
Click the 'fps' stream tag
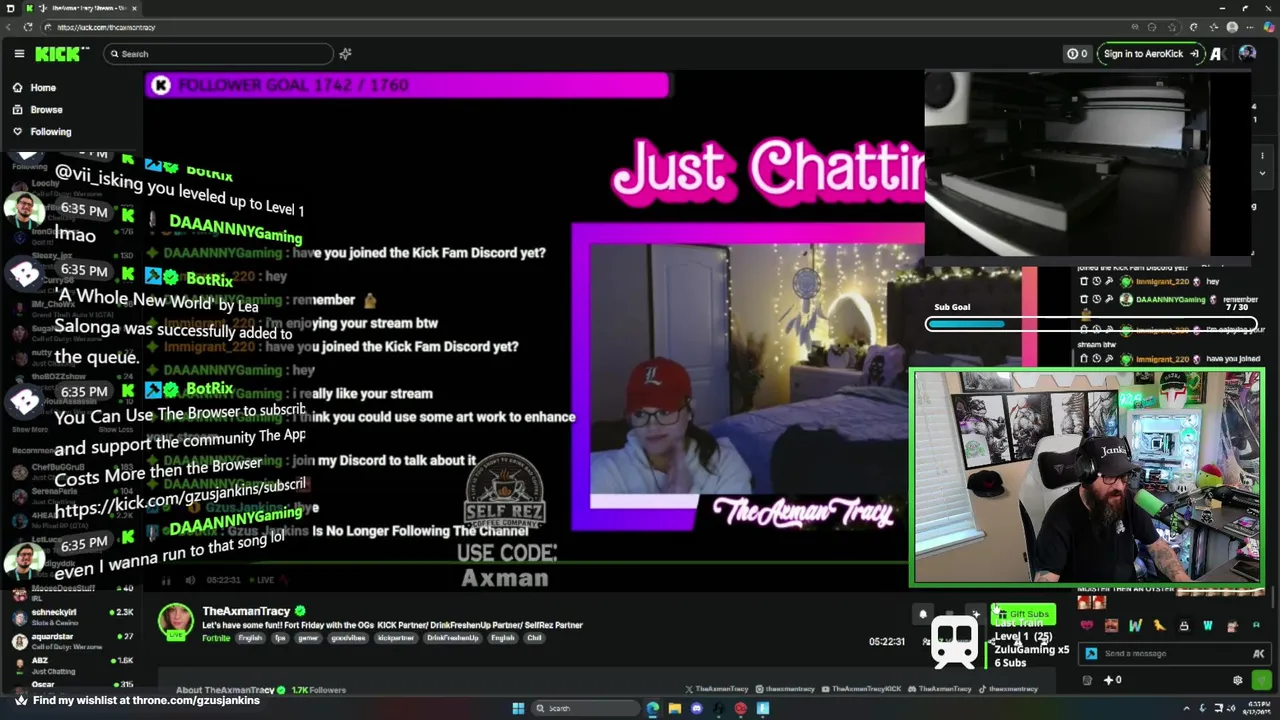click(280, 638)
